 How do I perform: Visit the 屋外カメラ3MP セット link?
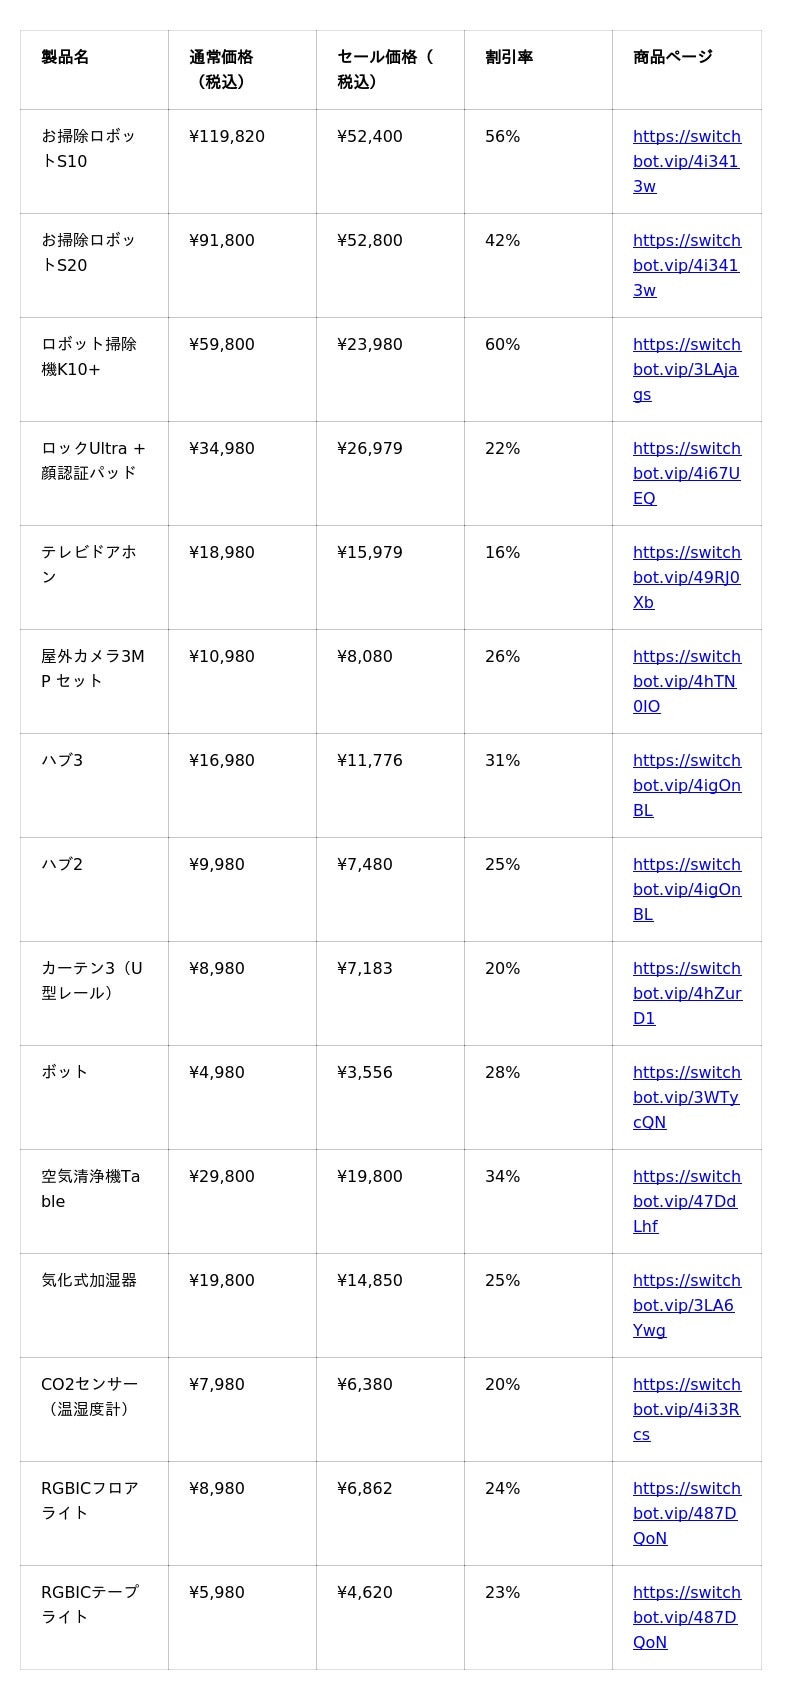coord(686,681)
